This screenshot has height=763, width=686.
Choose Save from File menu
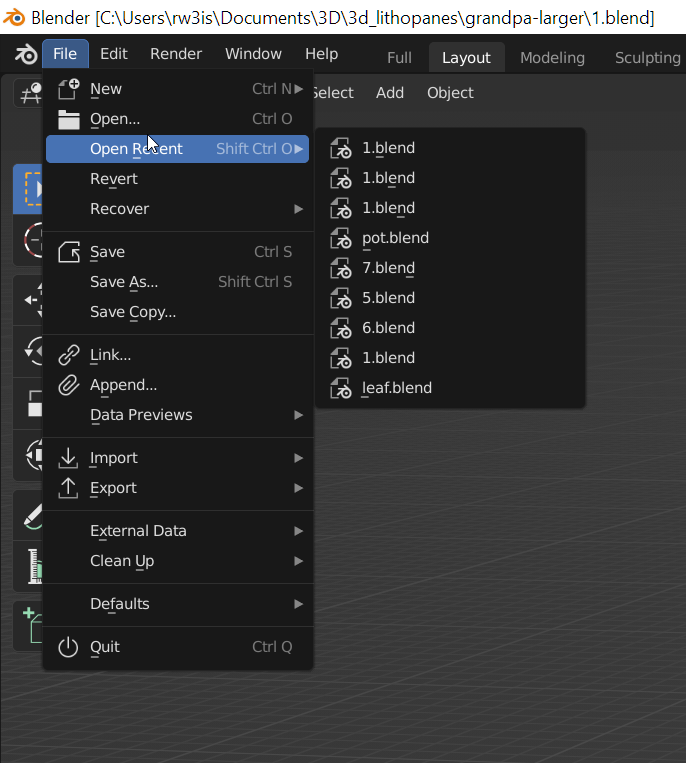(x=178, y=252)
